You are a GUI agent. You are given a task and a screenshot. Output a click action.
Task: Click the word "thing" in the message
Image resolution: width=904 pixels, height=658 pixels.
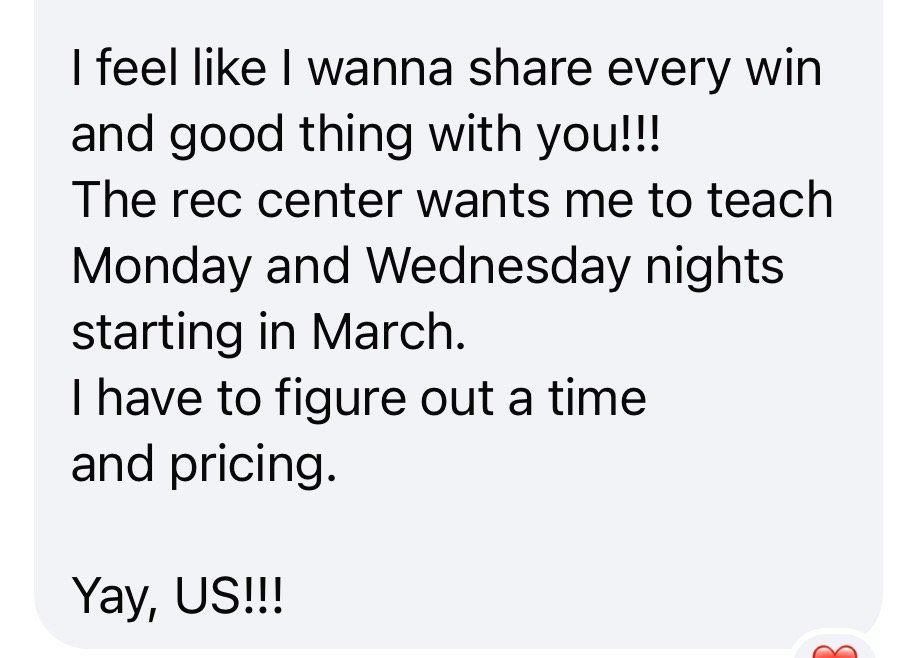coord(356,136)
